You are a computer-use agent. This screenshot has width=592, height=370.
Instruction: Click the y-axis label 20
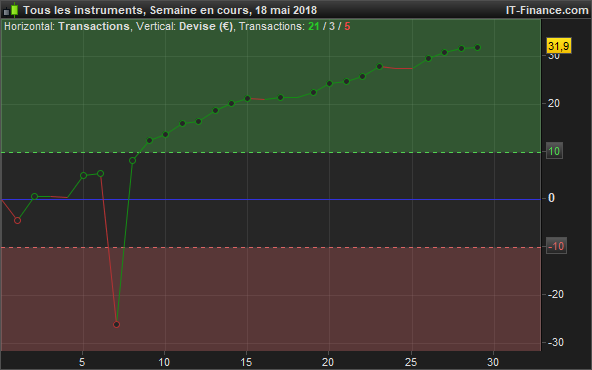553,103
